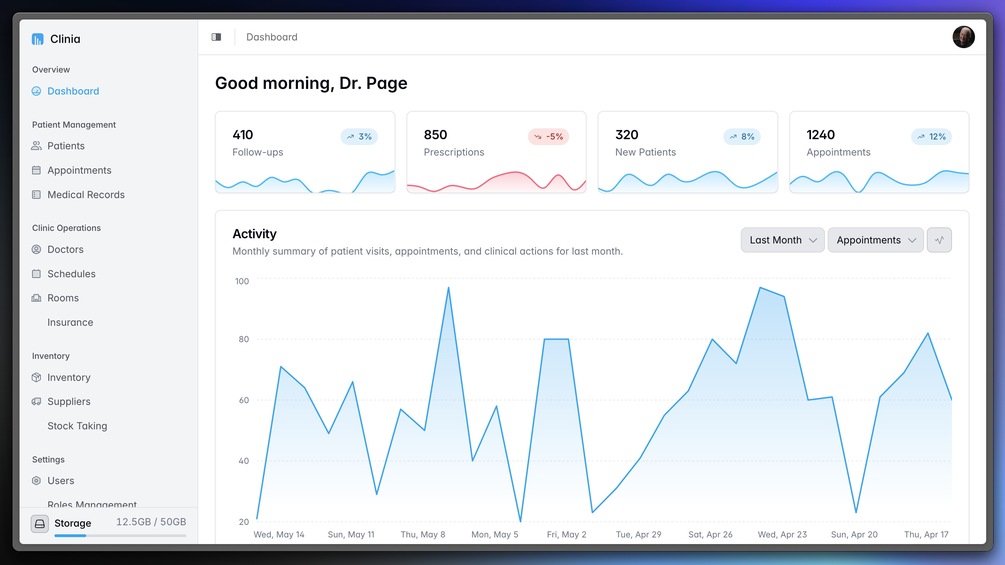The image size is (1005, 565).
Task: Click the Storage label text
Action: (x=72, y=523)
